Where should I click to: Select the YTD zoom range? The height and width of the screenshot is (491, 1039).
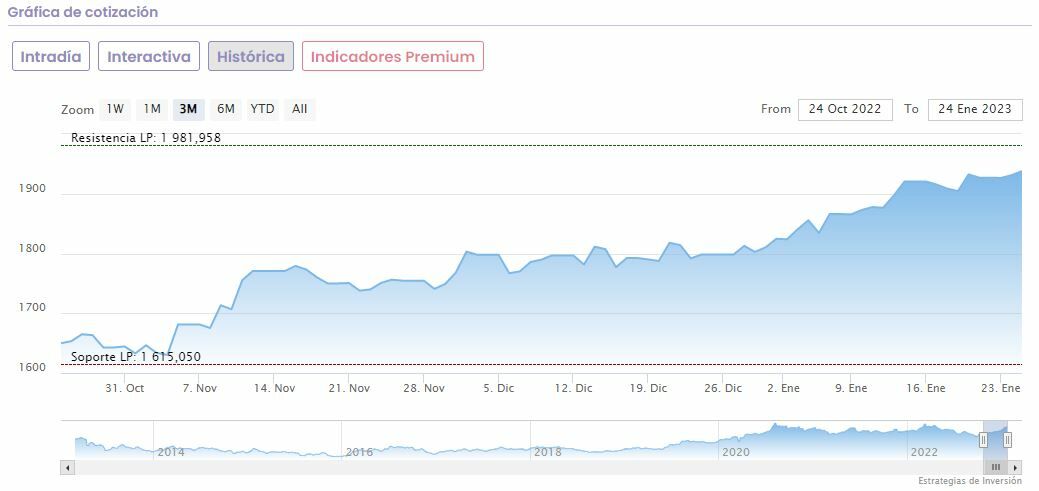click(262, 109)
